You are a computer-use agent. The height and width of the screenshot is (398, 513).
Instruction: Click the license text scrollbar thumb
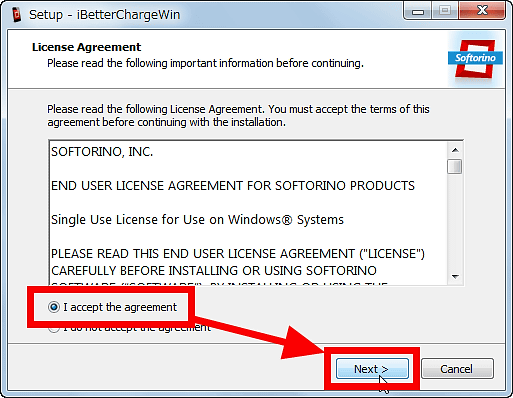455,167
